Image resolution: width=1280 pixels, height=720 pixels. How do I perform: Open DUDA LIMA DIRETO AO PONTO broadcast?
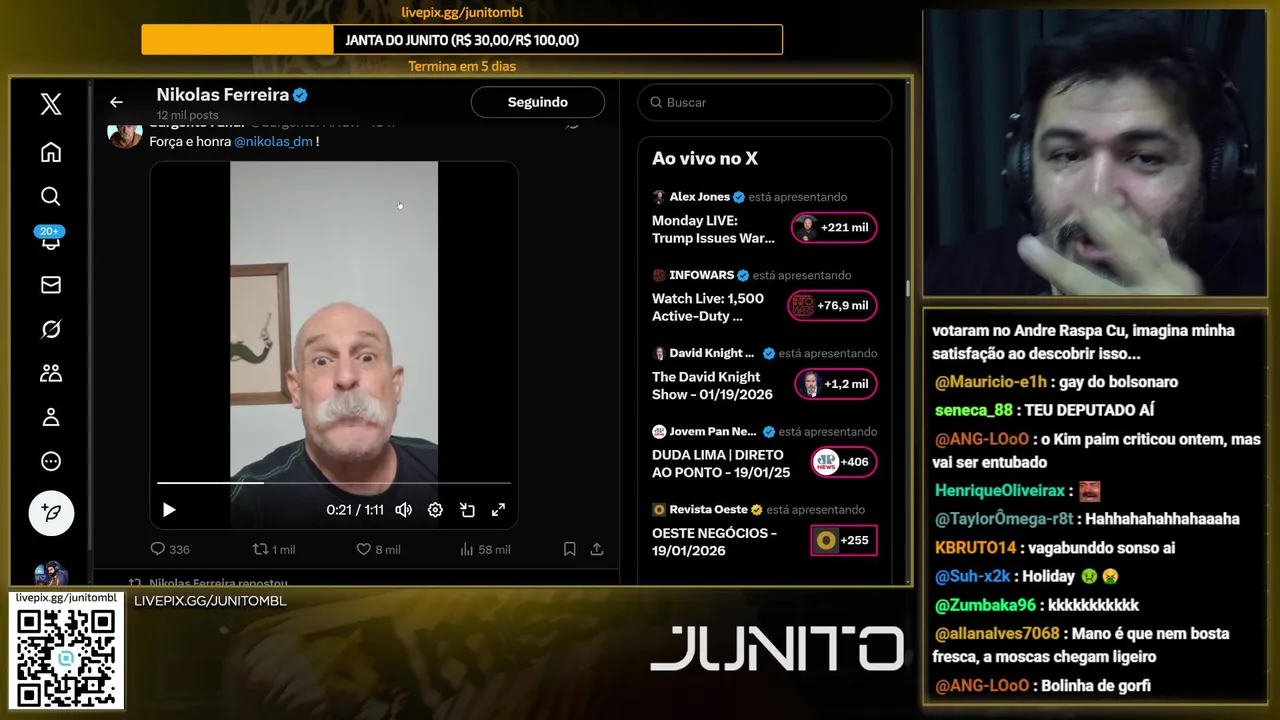click(x=721, y=463)
